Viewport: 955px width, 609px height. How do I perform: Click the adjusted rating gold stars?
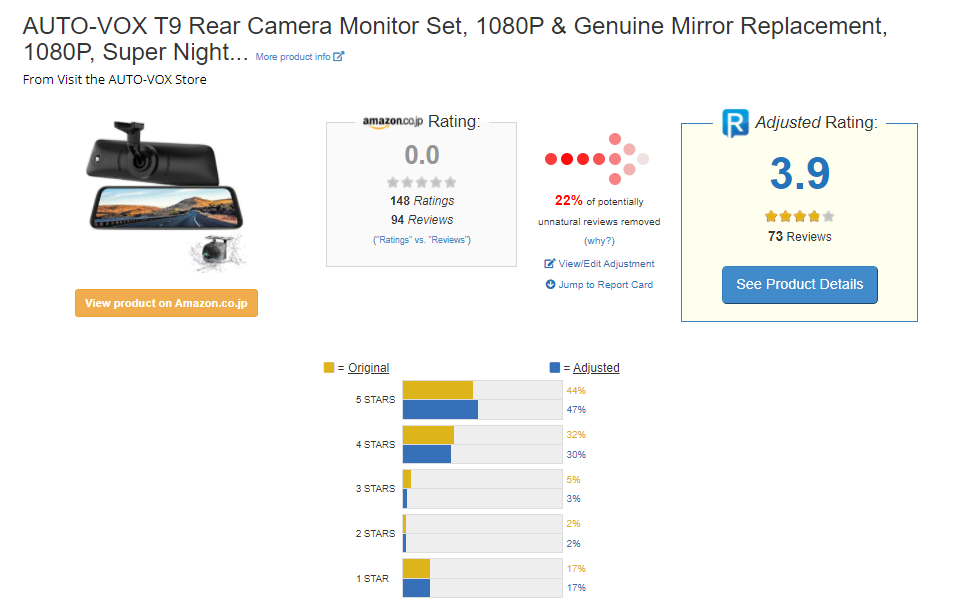click(x=799, y=216)
